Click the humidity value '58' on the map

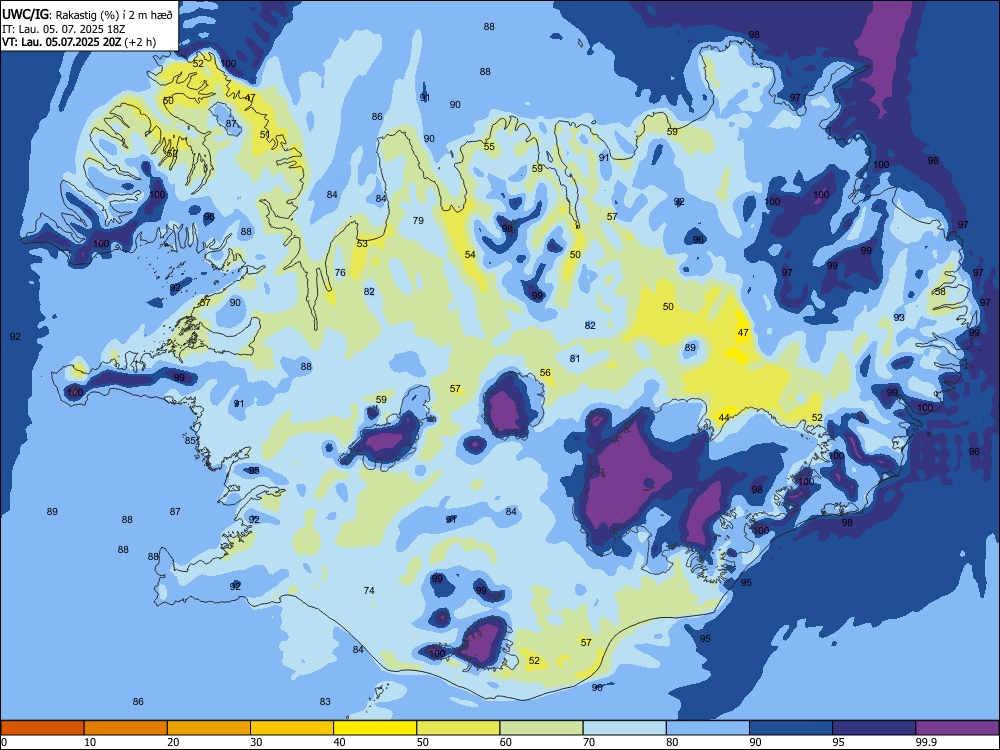940,292
